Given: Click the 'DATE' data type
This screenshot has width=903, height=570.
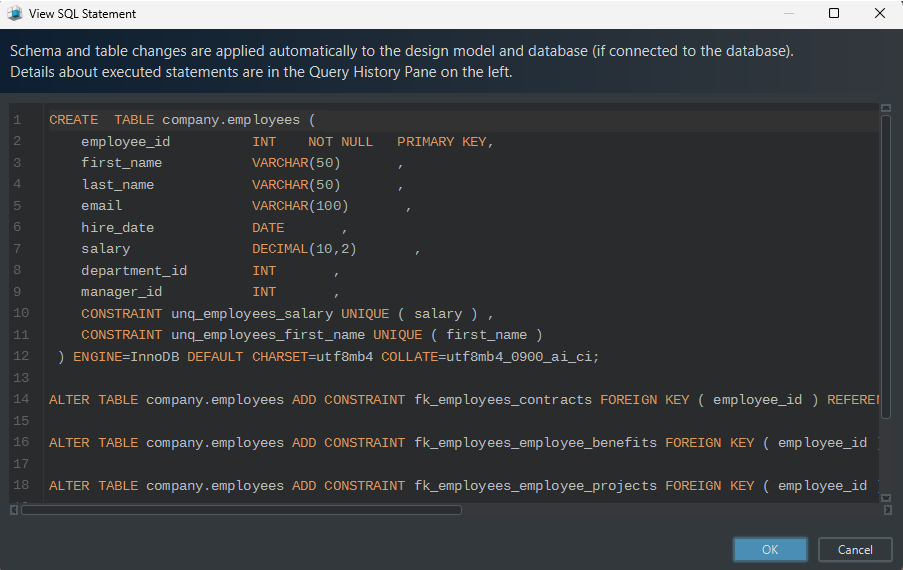Looking at the screenshot, I should point(268,228).
